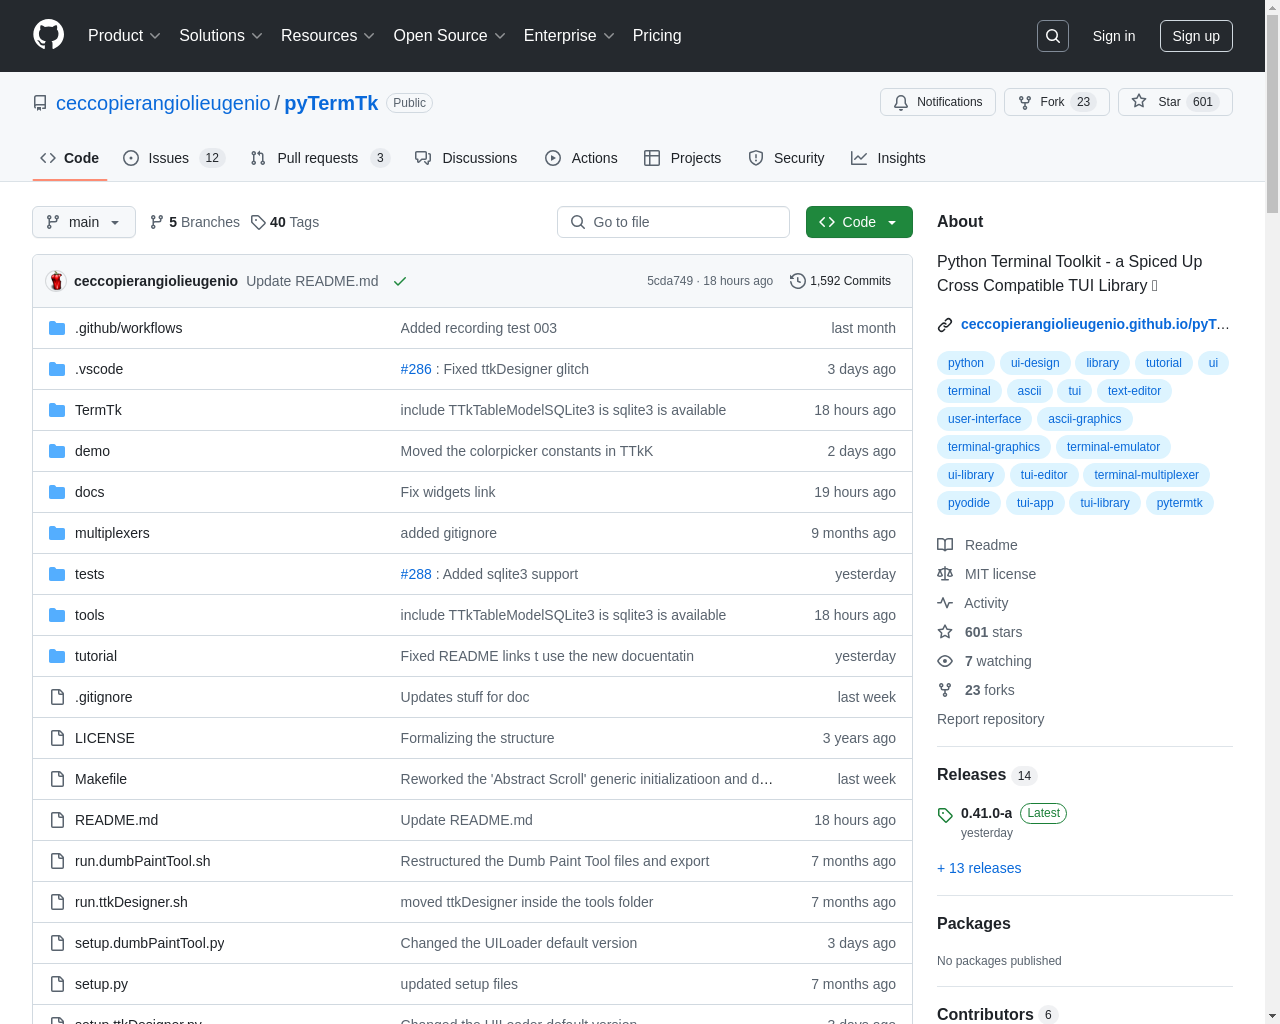Screen dimensions: 1280x1024
Task: Switch to the Actions tab
Action: tap(581, 158)
